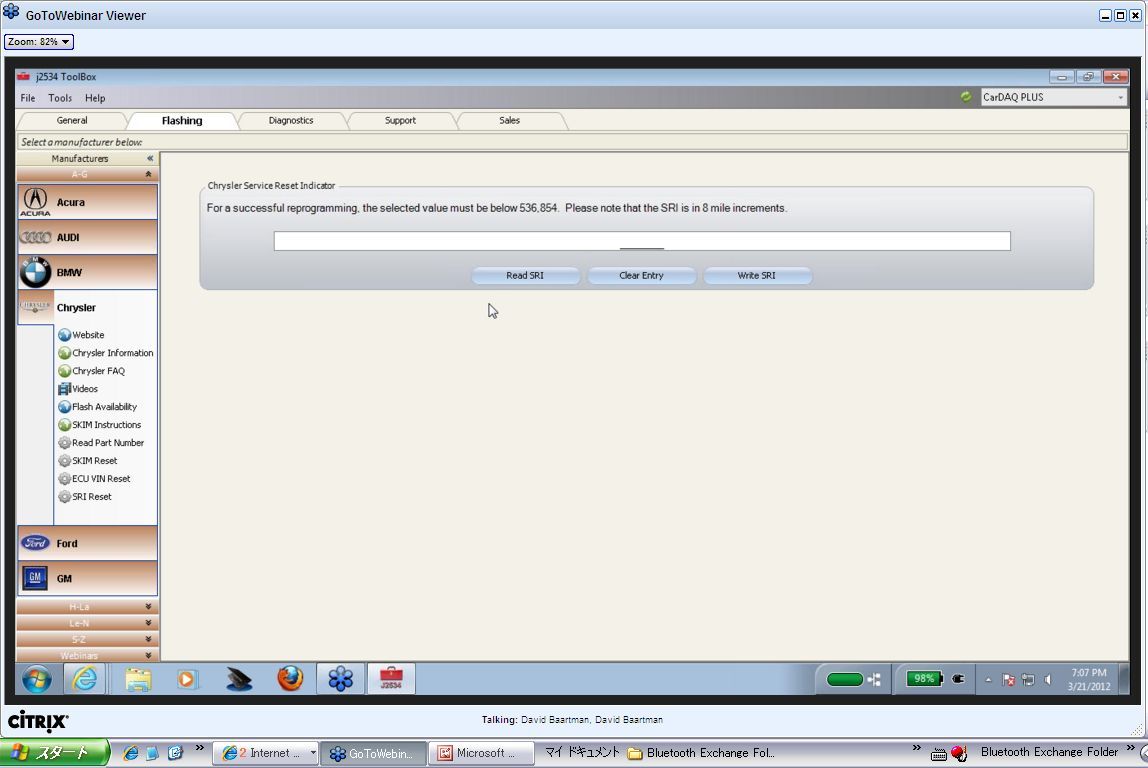Click the SRI value input field
The height and width of the screenshot is (768, 1148).
(x=642, y=241)
